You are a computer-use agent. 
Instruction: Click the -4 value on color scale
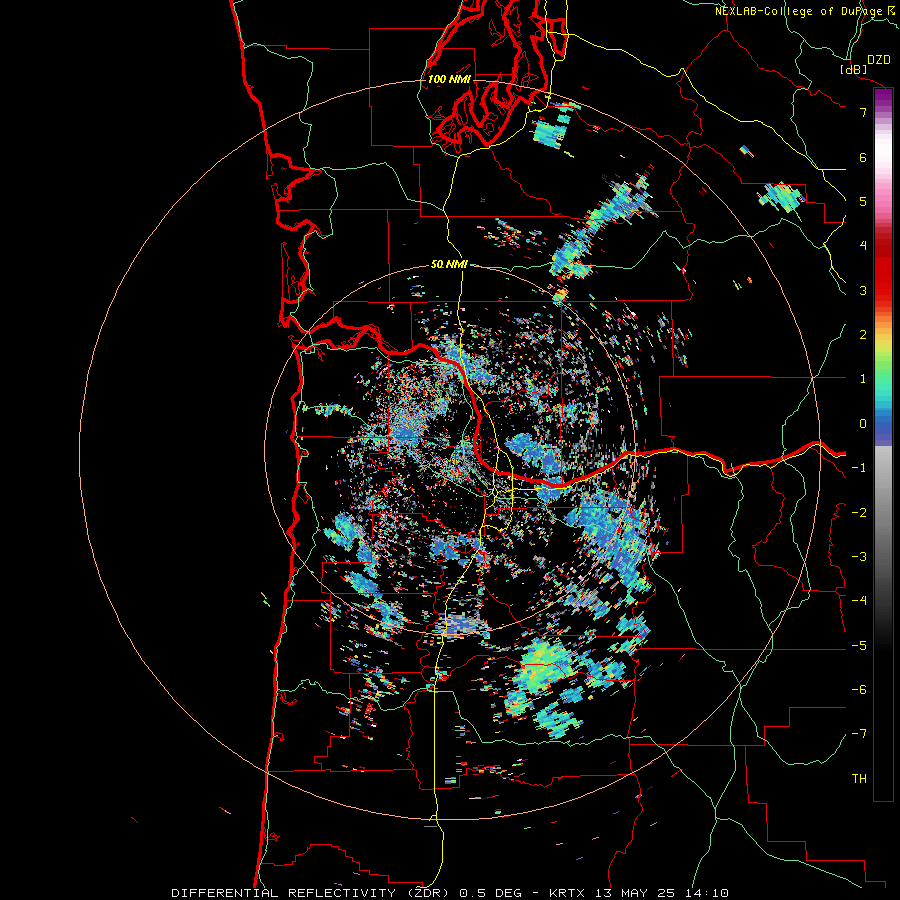coord(859,601)
